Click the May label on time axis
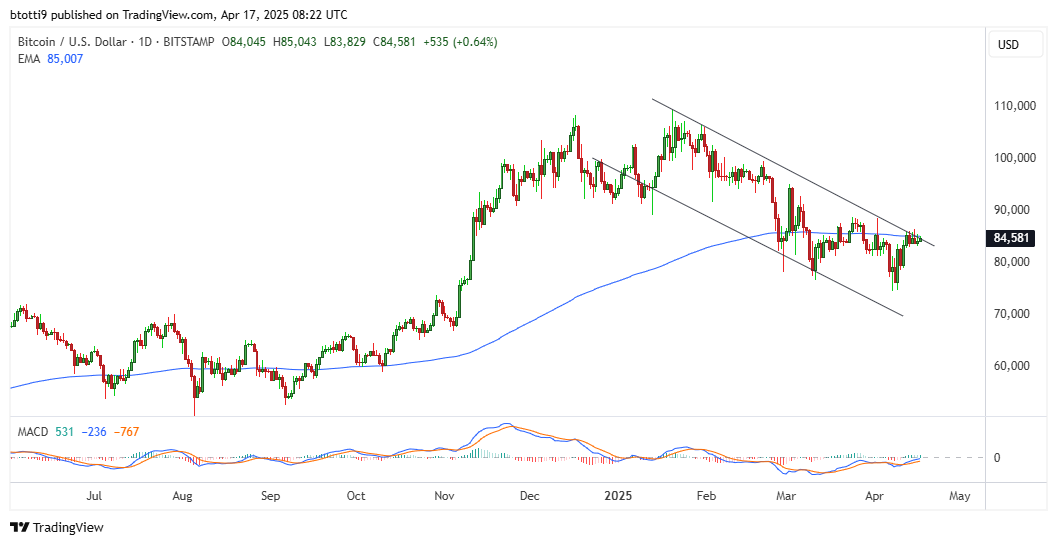Screen dimensions: 1057x545 click(x=958, y=495)
